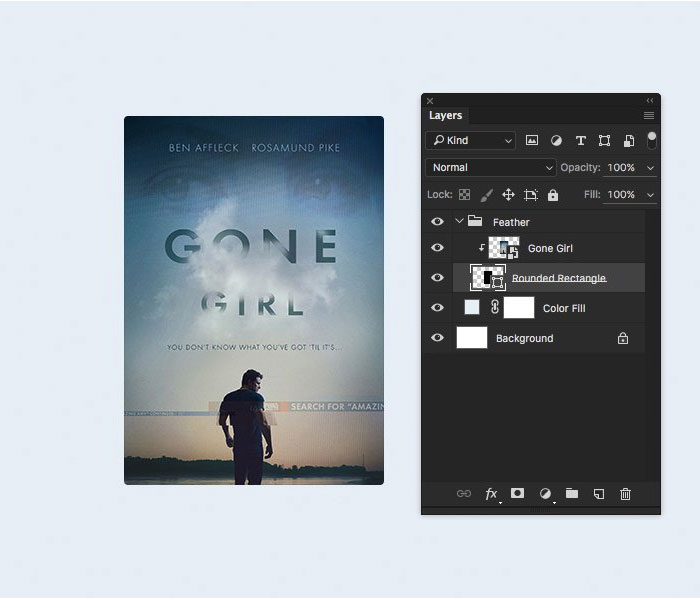Lock all padlock icon
The height and width of the screenshot is (598, 700).
pos(553,195)
